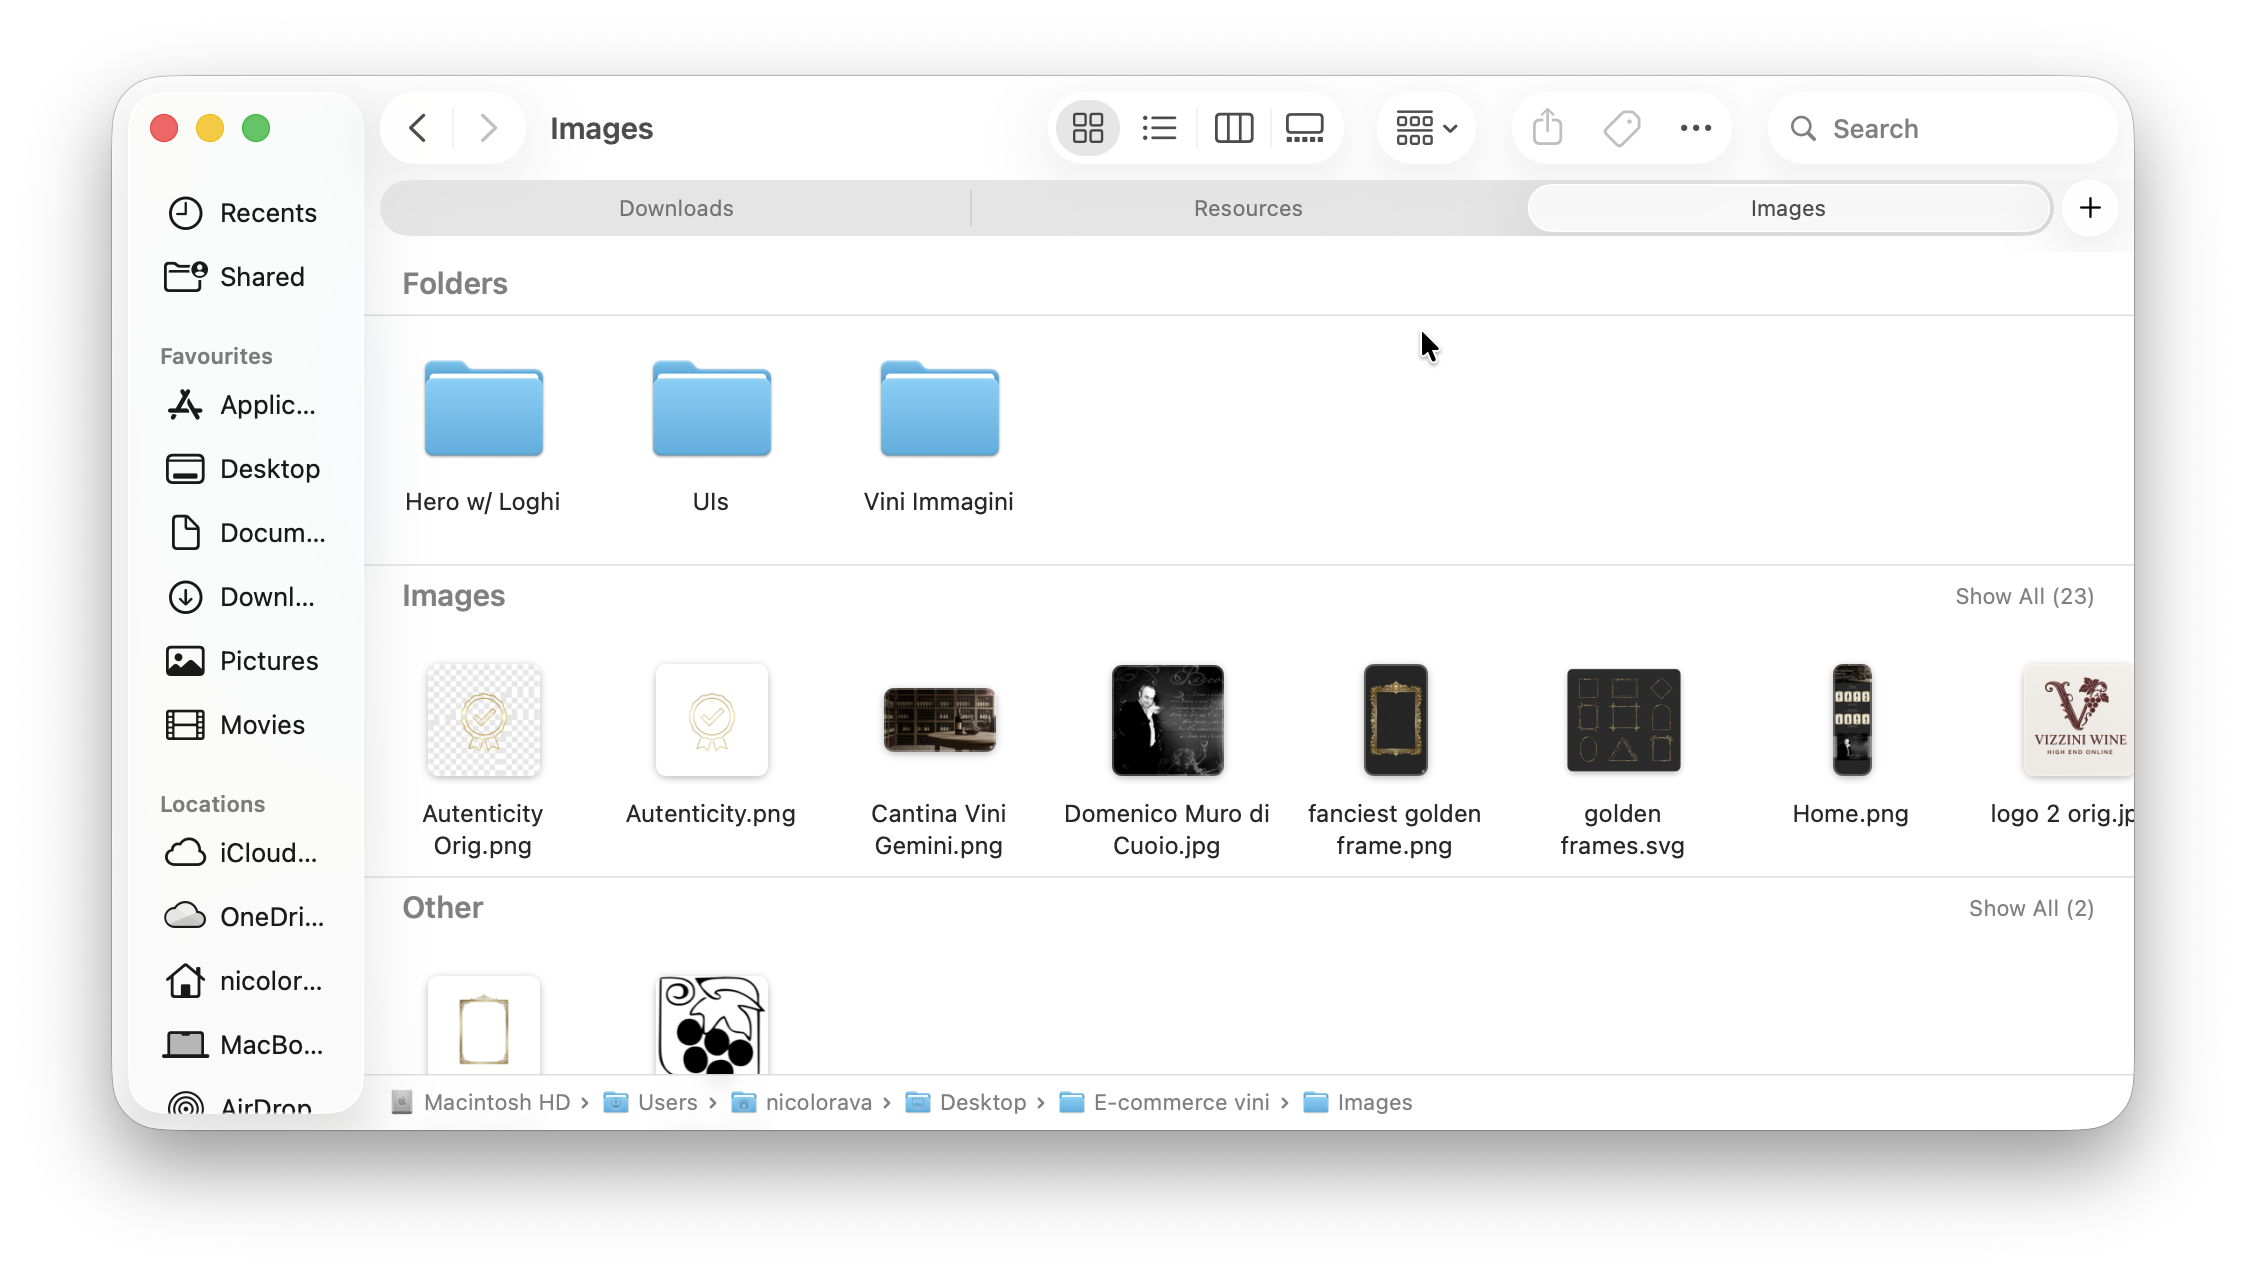
Task: Open the Share menu icon
Action: 1547,128
